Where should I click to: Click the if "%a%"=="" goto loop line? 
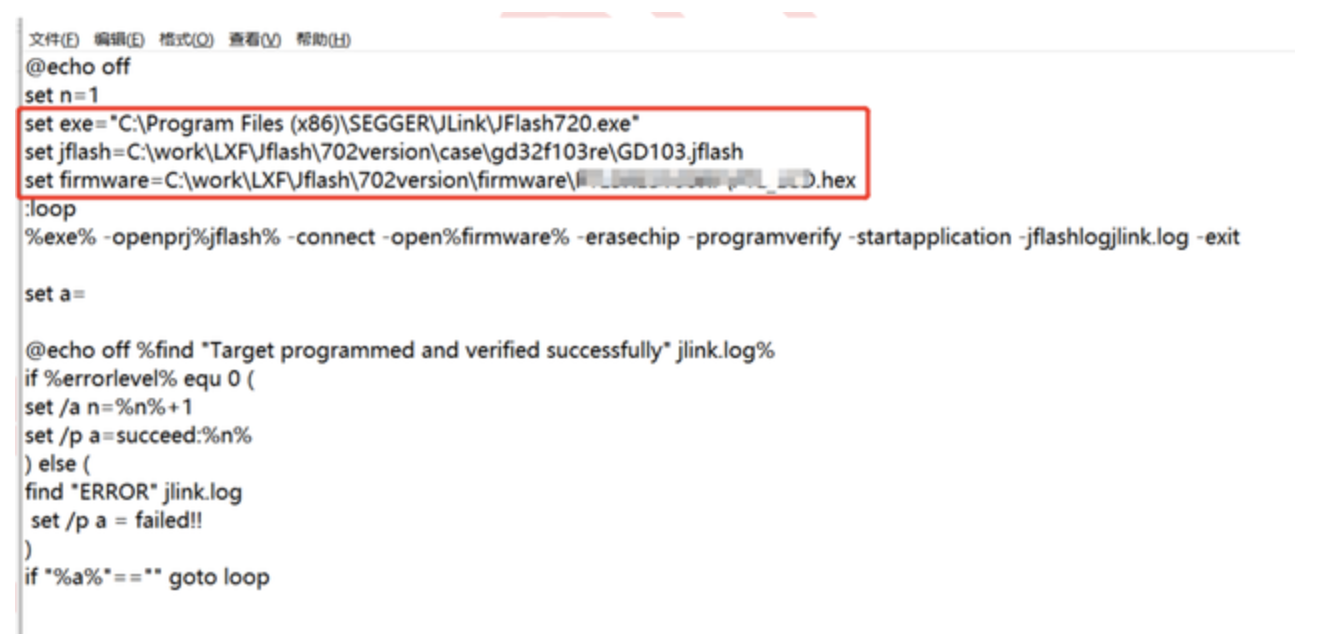pos(148,577)
